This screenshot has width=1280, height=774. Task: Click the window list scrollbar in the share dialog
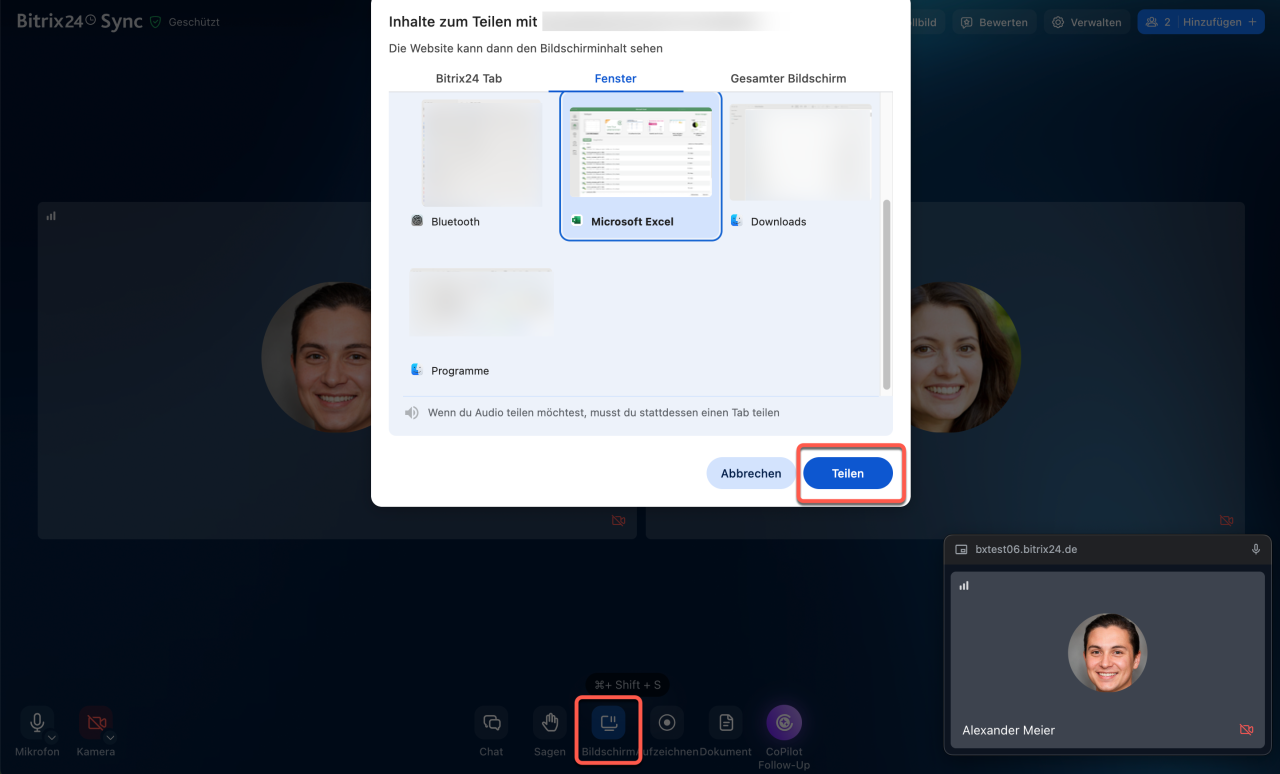pyautogui.click(x=887, y=295)
